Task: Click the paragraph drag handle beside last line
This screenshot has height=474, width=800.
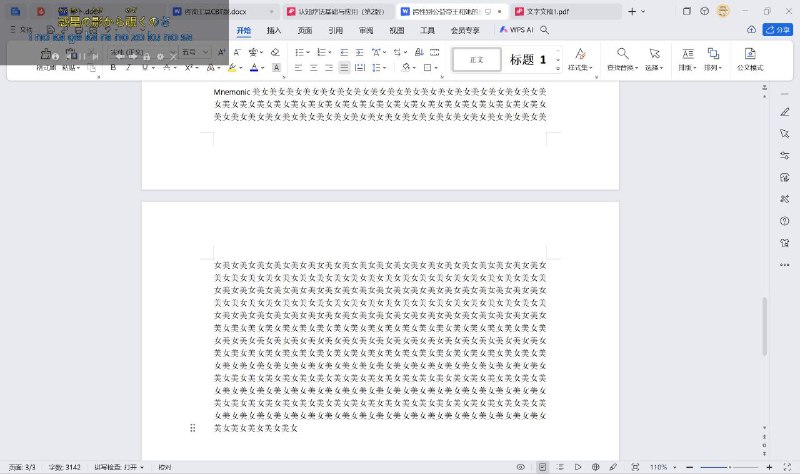Action: (x=192, y=428)
